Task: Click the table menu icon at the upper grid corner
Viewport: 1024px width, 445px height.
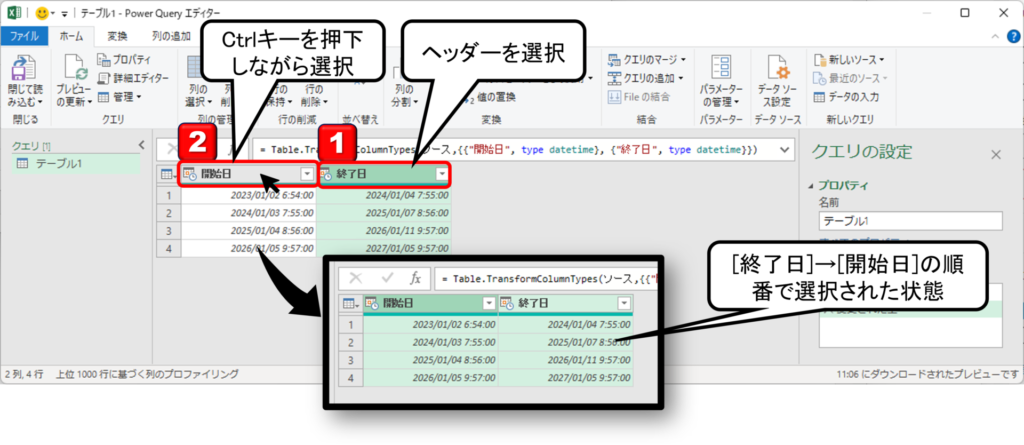Action: [168, 174]
